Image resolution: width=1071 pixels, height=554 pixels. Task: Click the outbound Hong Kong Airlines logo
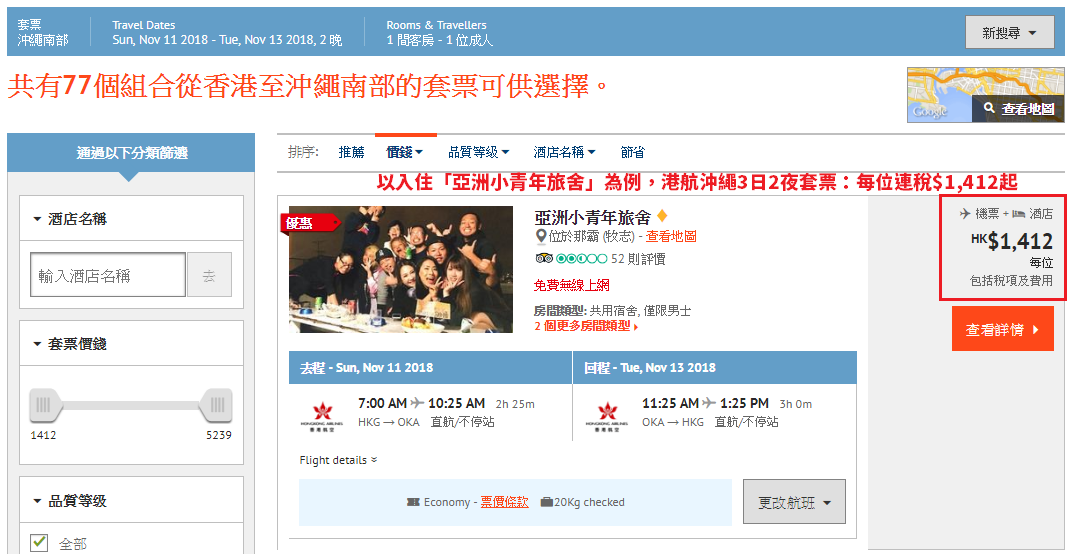[x=321, y=415]
